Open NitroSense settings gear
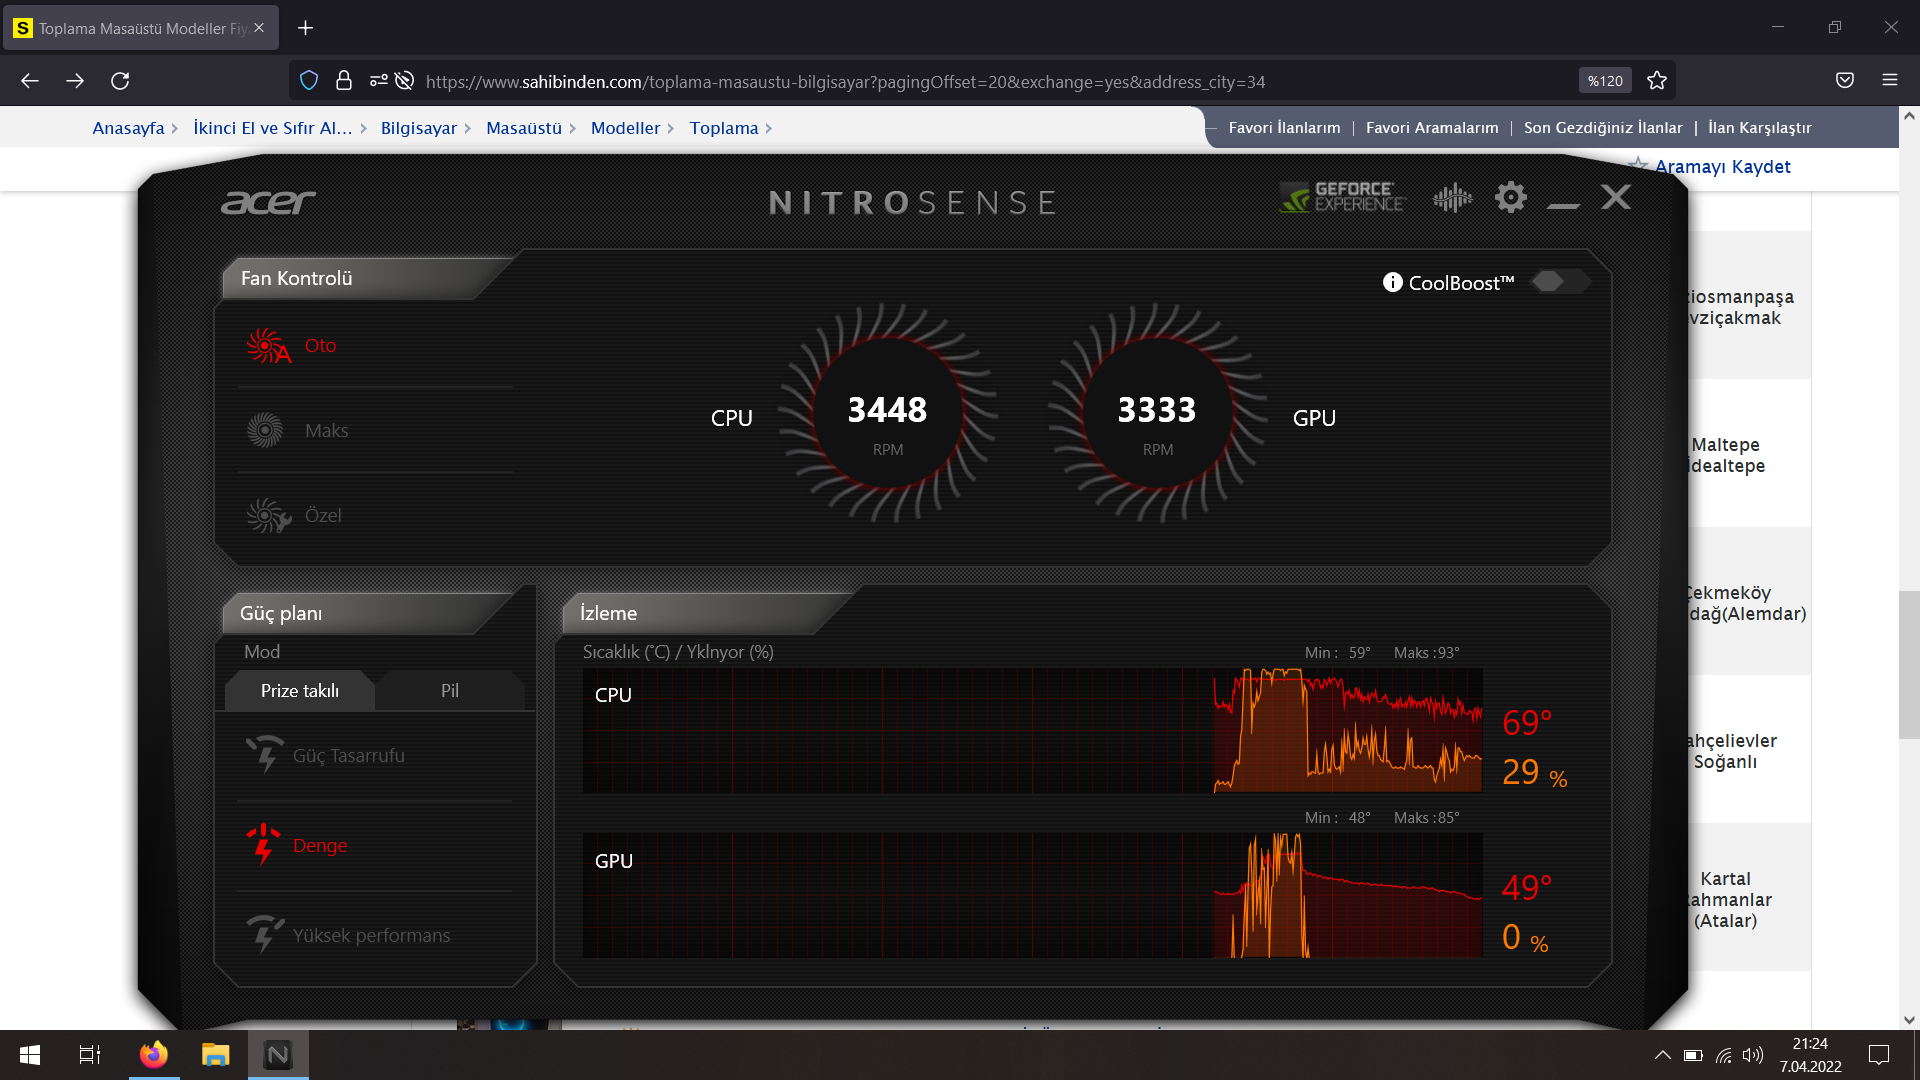Image resolution: width=1920 pixels, height=1080 pixels. 1510,197
